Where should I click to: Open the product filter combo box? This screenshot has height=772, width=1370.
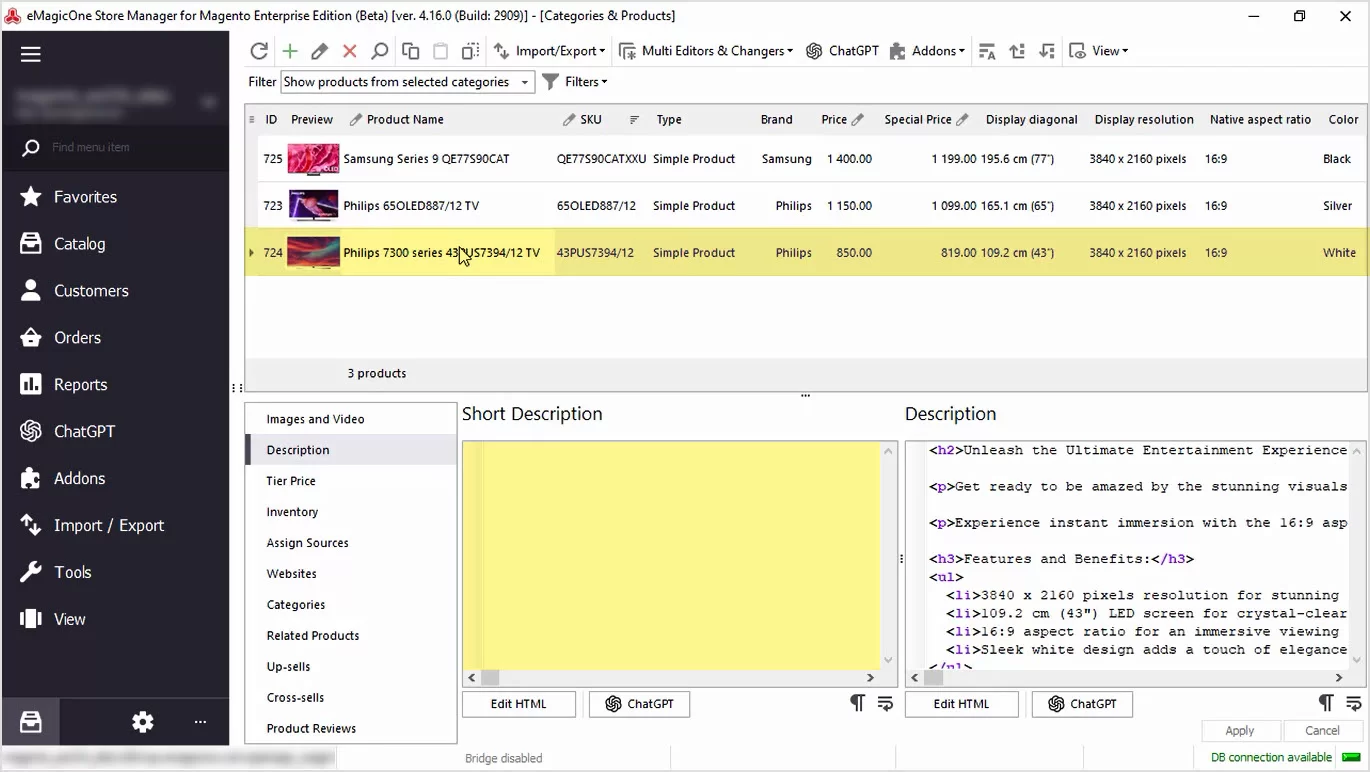pos(408,82)
